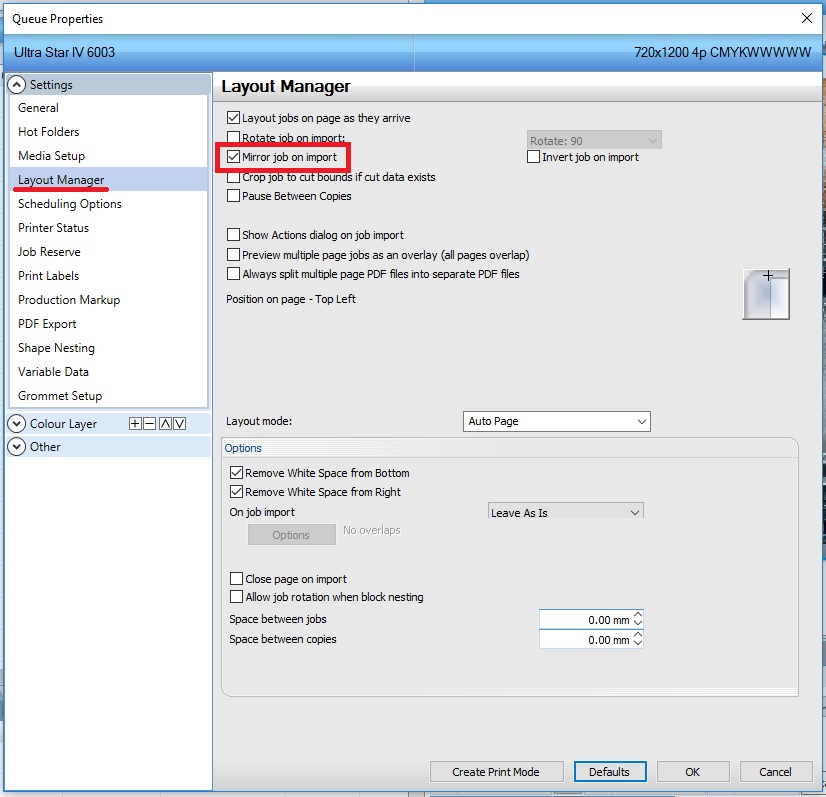
Task: Enable Crop job to cut bounds checkbox
Action: [x=233, y=177]
